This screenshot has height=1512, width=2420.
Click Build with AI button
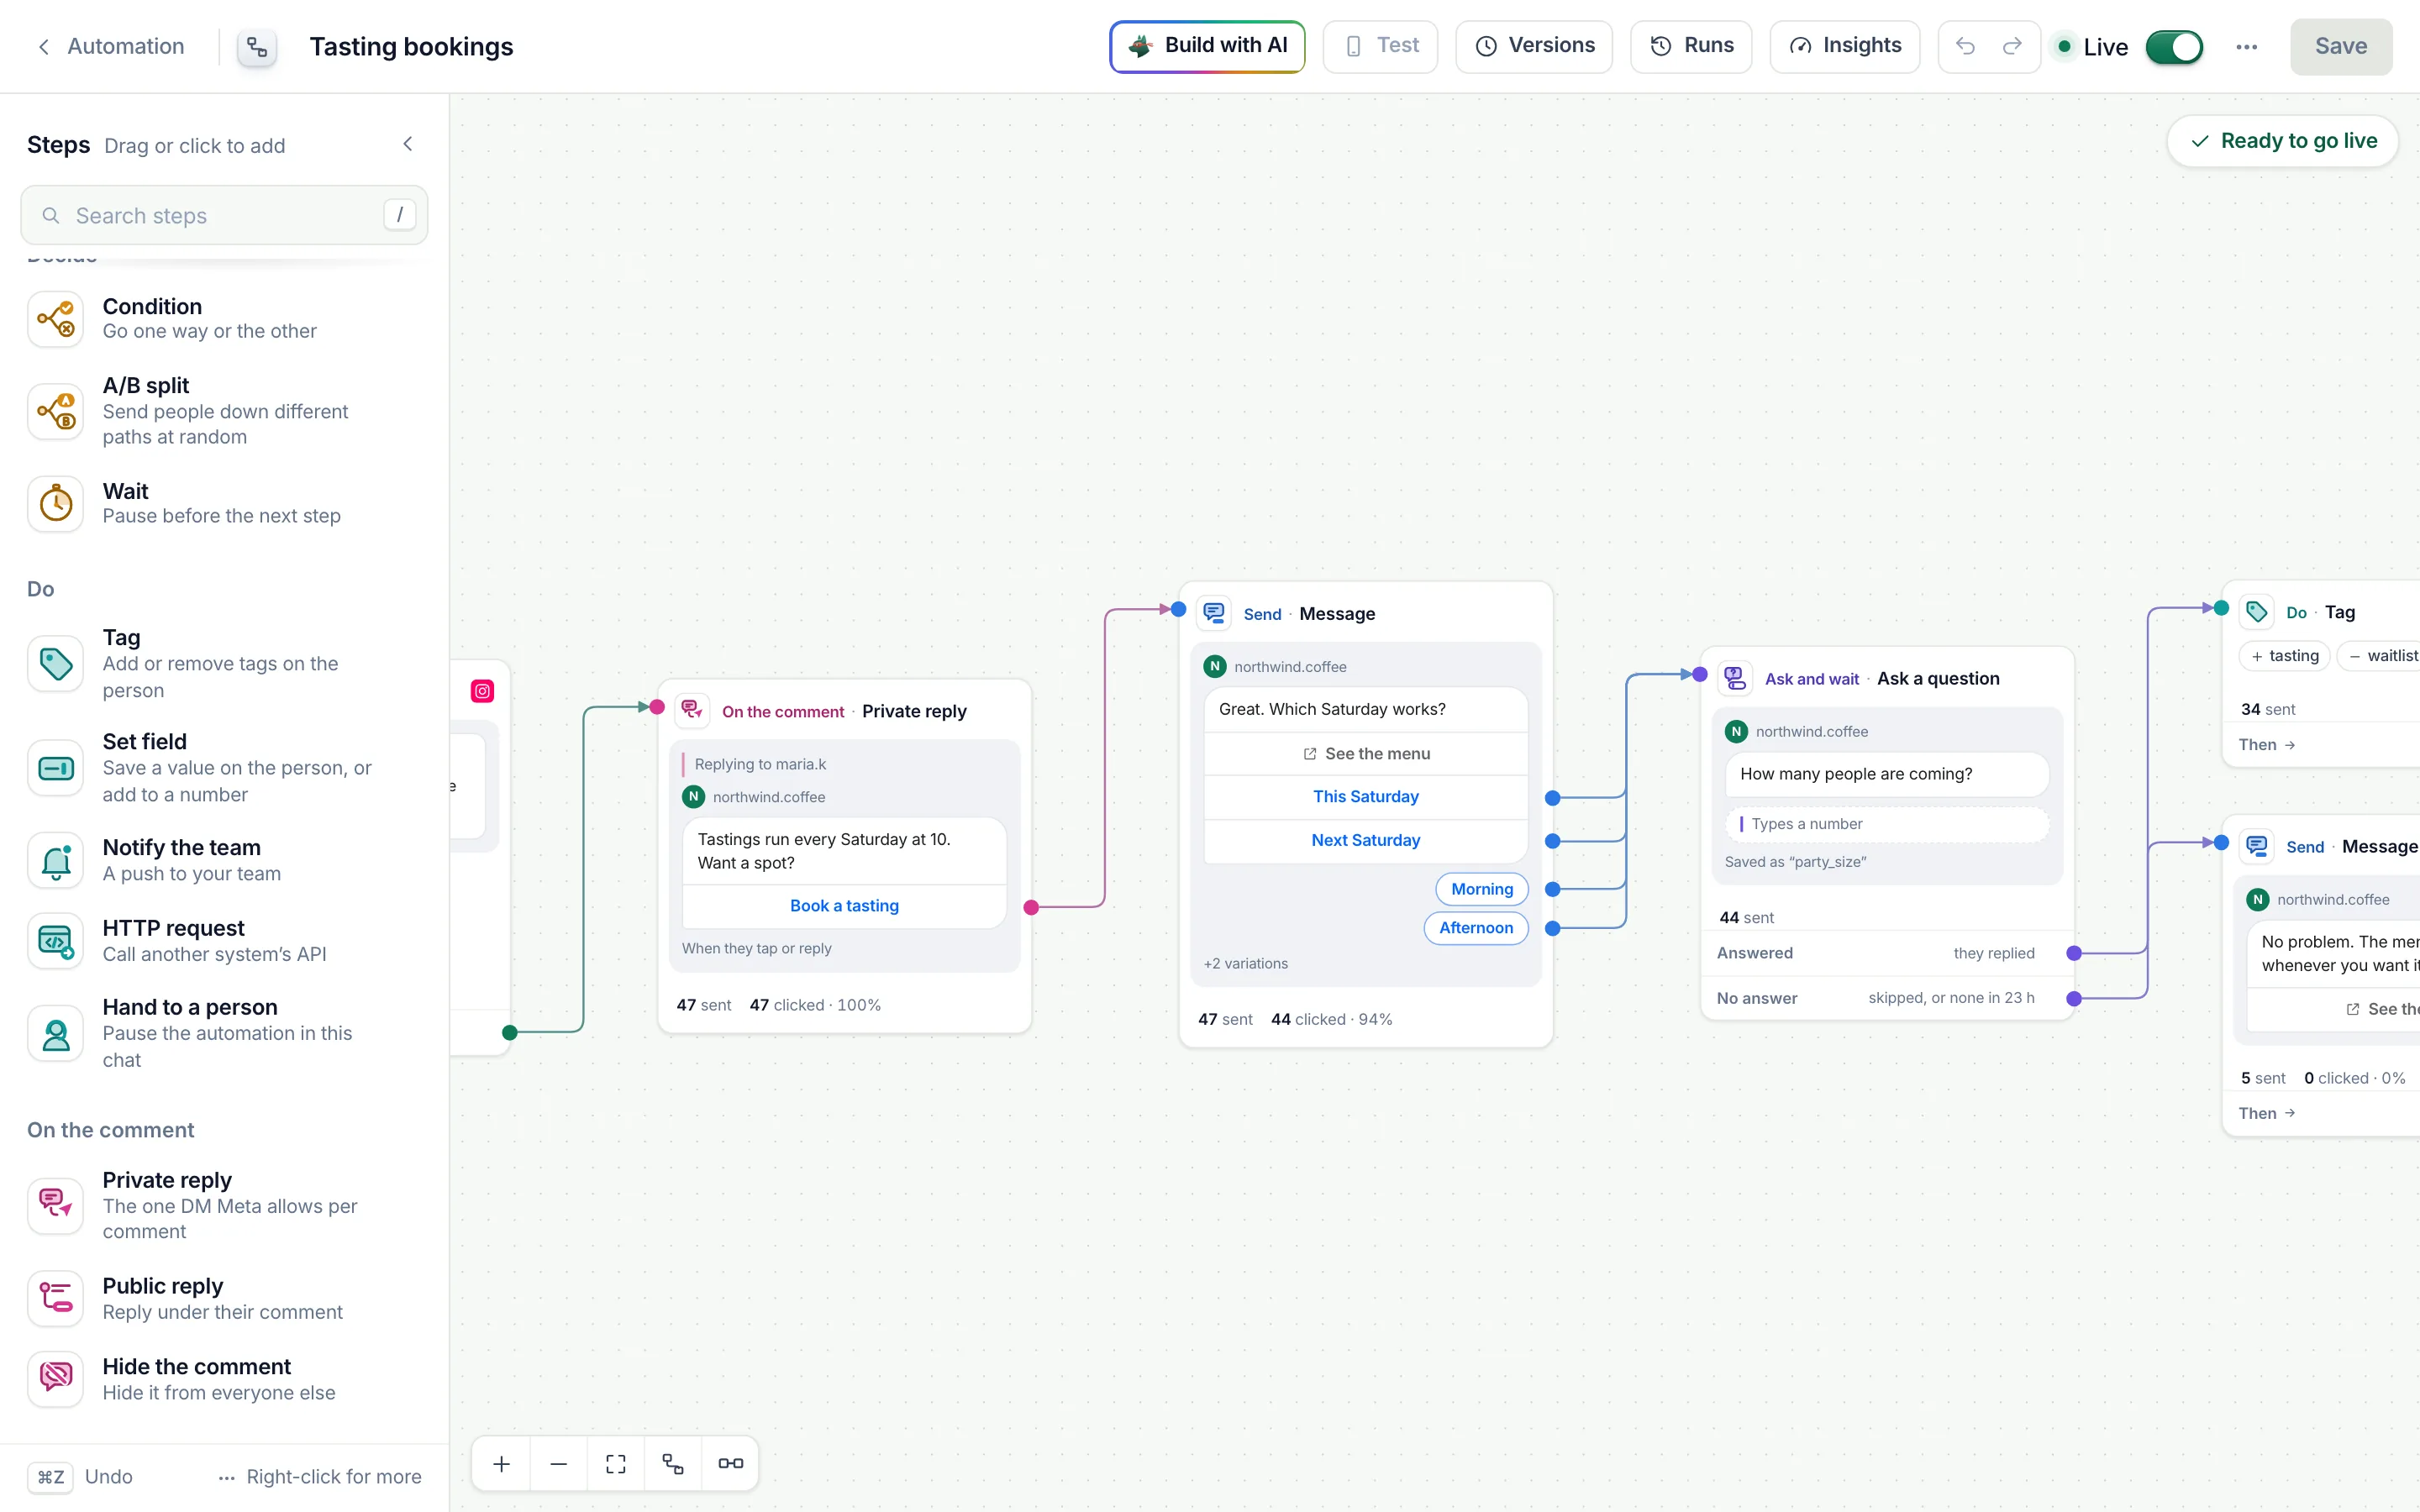(1207, 46)
